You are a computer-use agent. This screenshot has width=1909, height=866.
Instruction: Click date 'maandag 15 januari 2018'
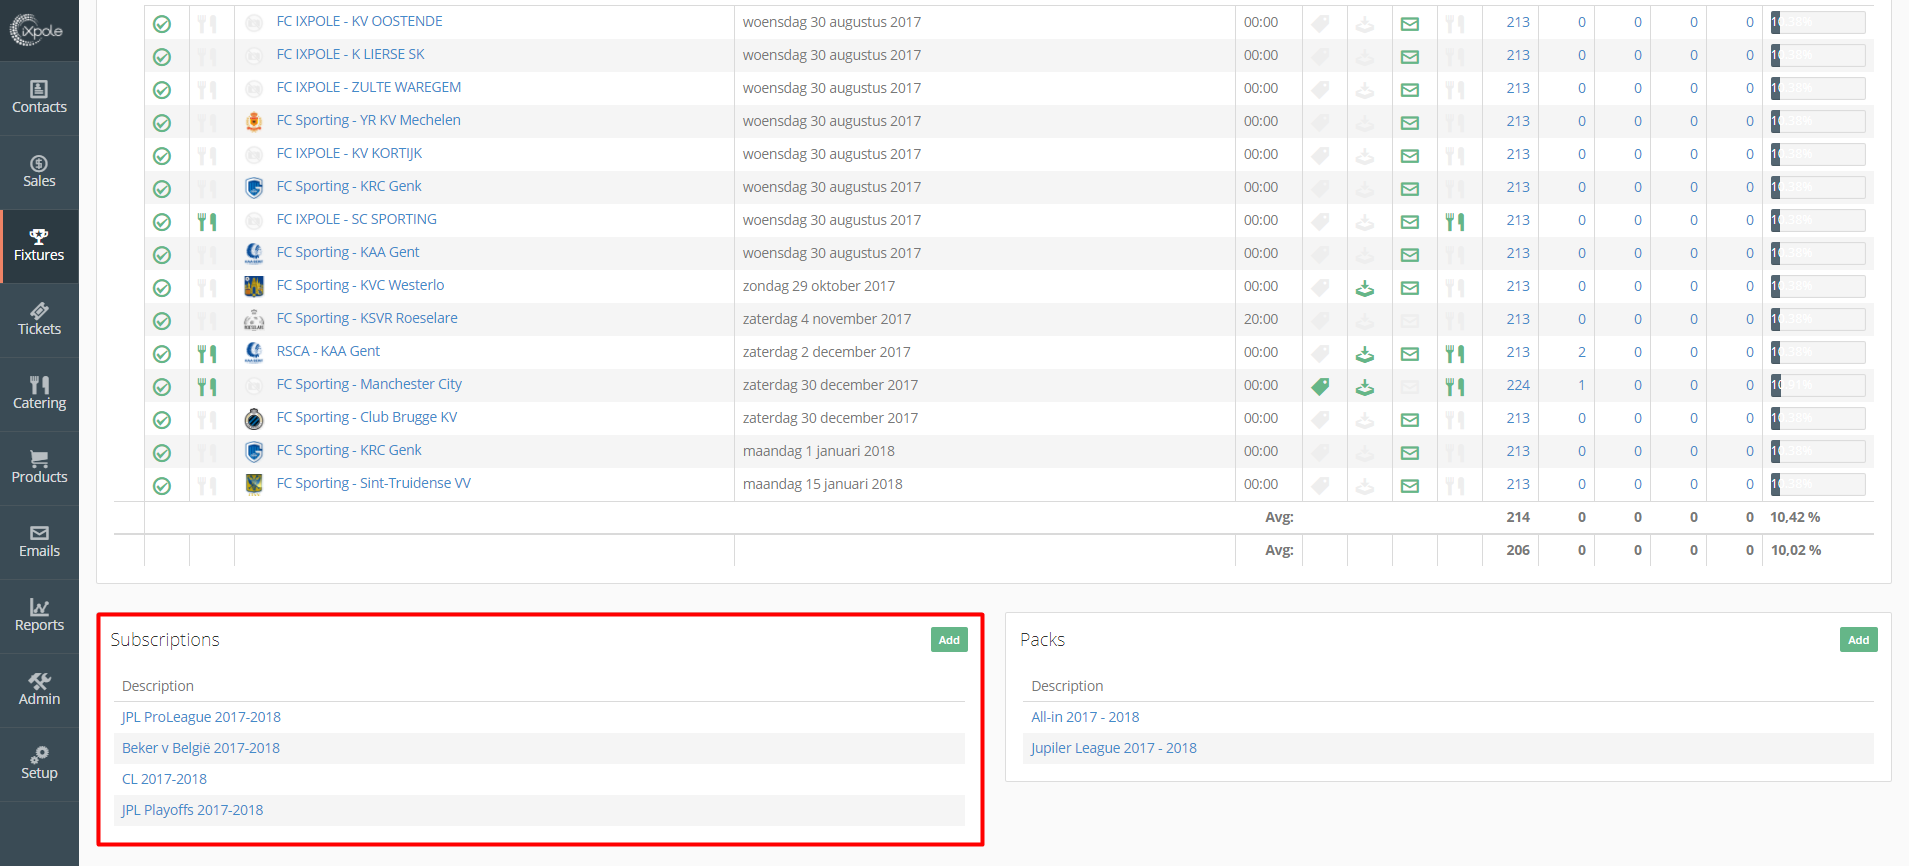(822, 484)
